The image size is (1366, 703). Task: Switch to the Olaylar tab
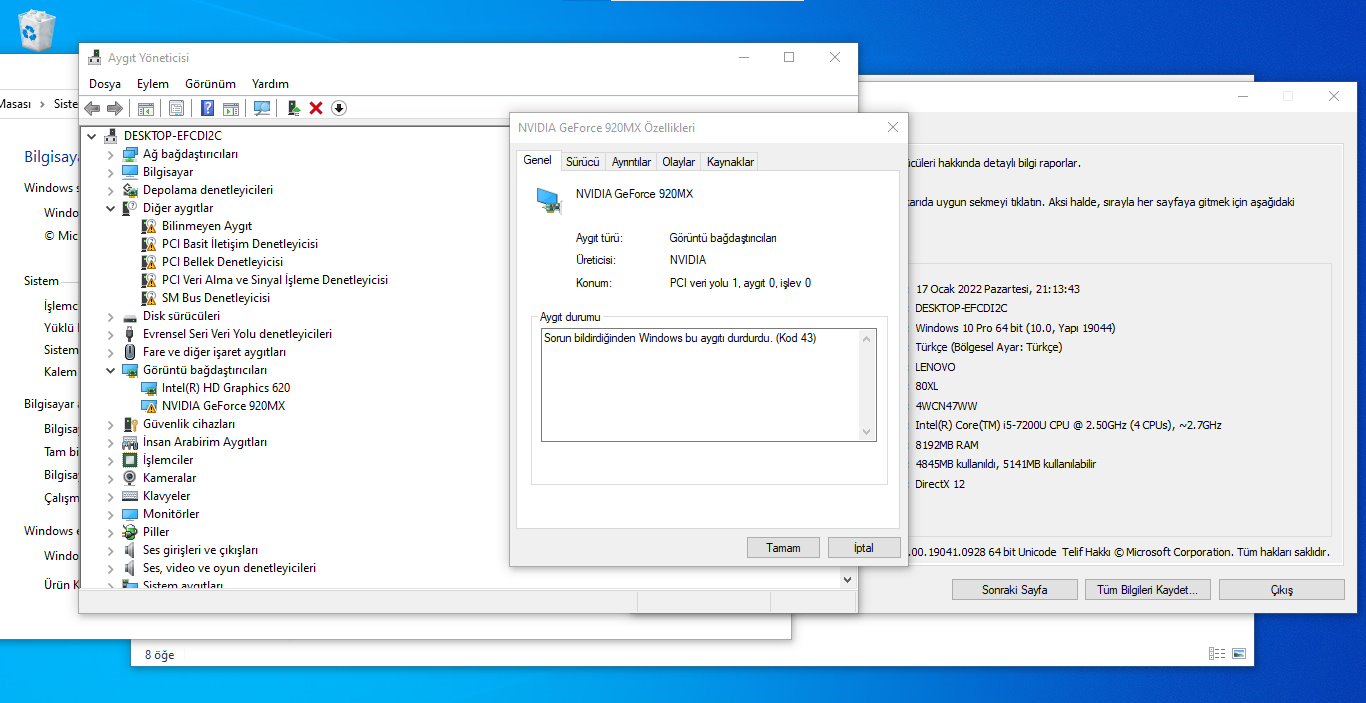(679, 162)
